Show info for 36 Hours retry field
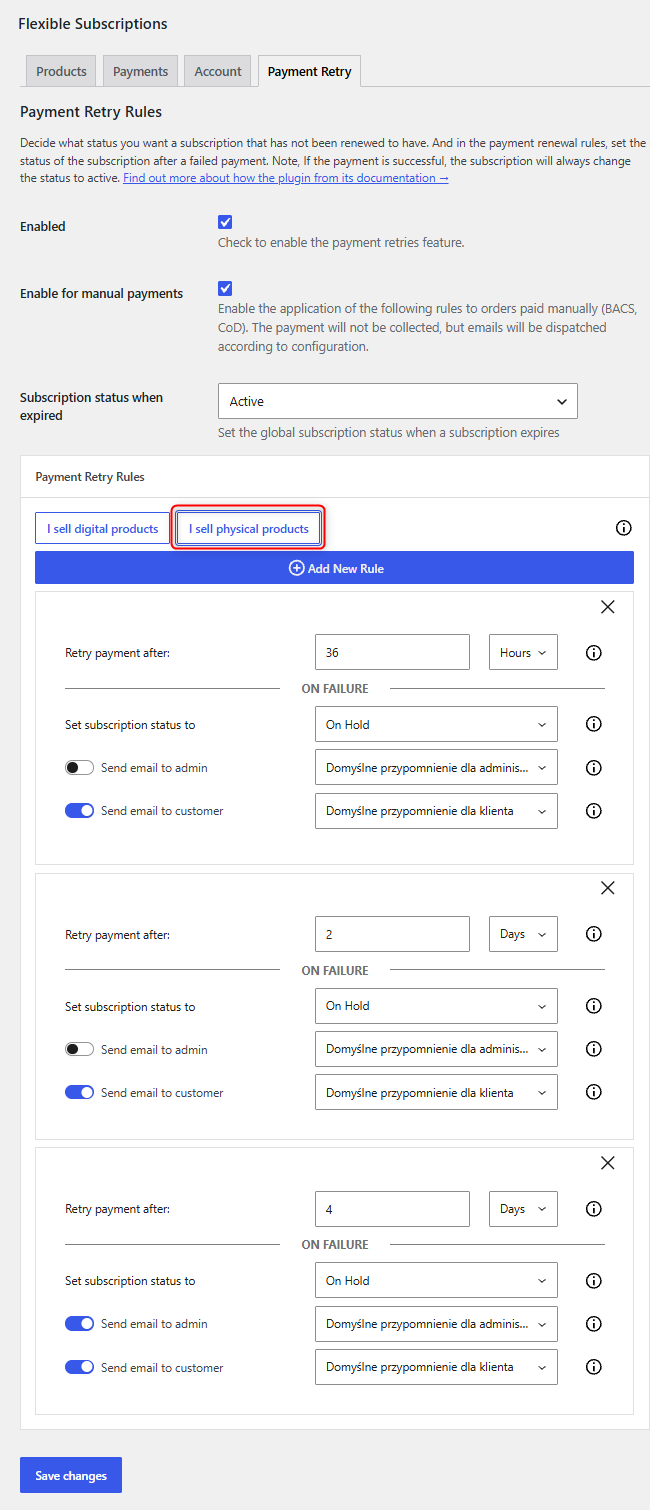650x1510 pixels. click(x=593, y=653)
